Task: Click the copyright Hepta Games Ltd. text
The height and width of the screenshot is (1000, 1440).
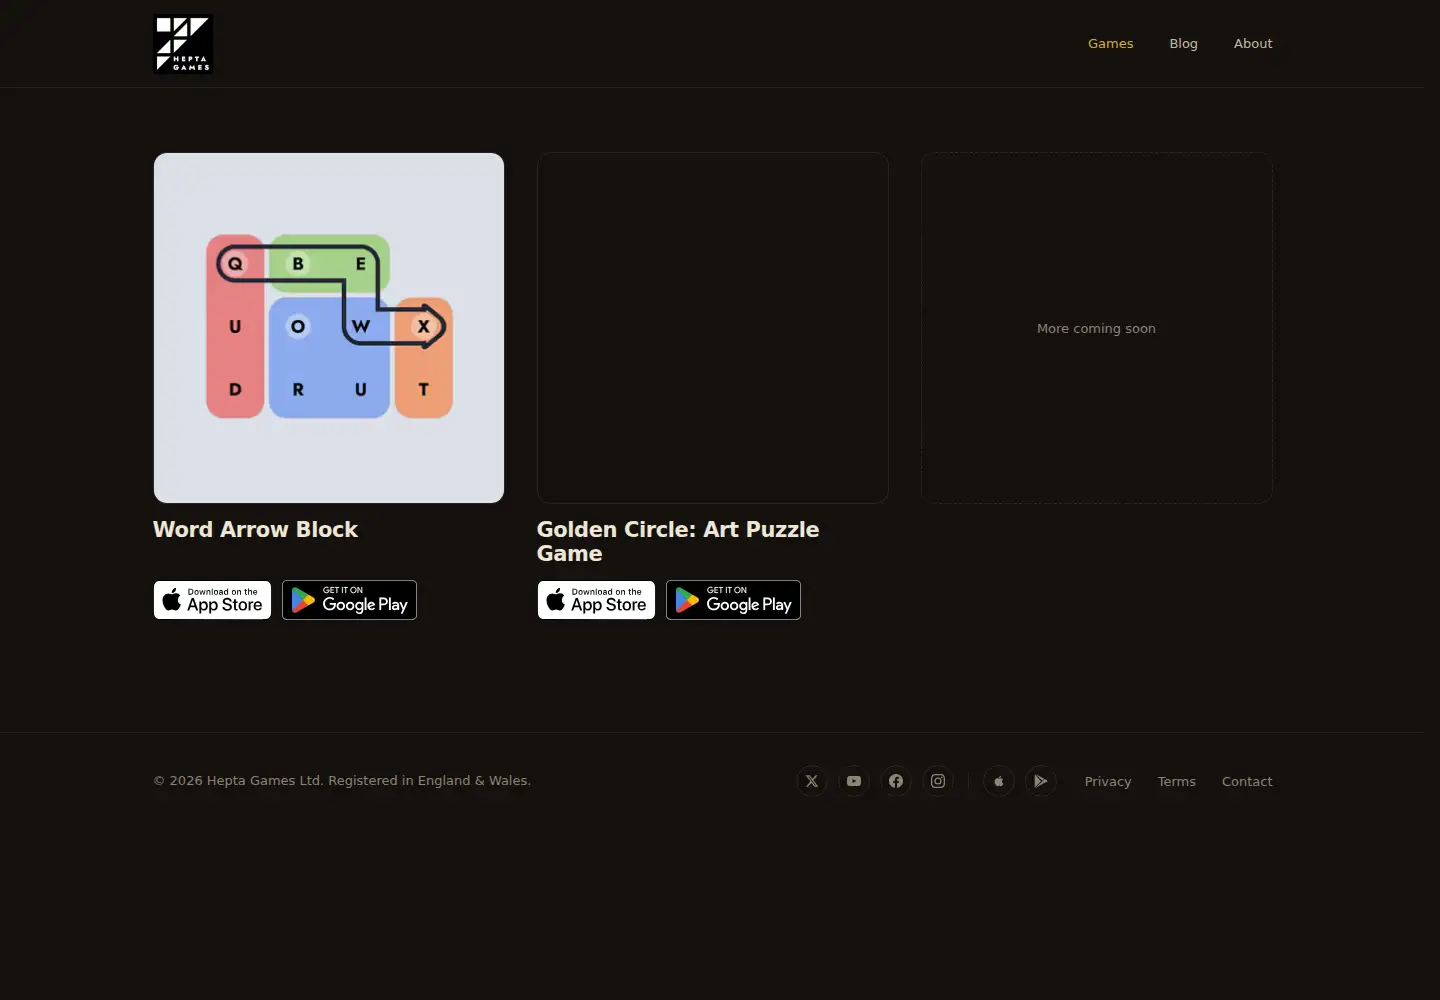Action: click(342, 781)
